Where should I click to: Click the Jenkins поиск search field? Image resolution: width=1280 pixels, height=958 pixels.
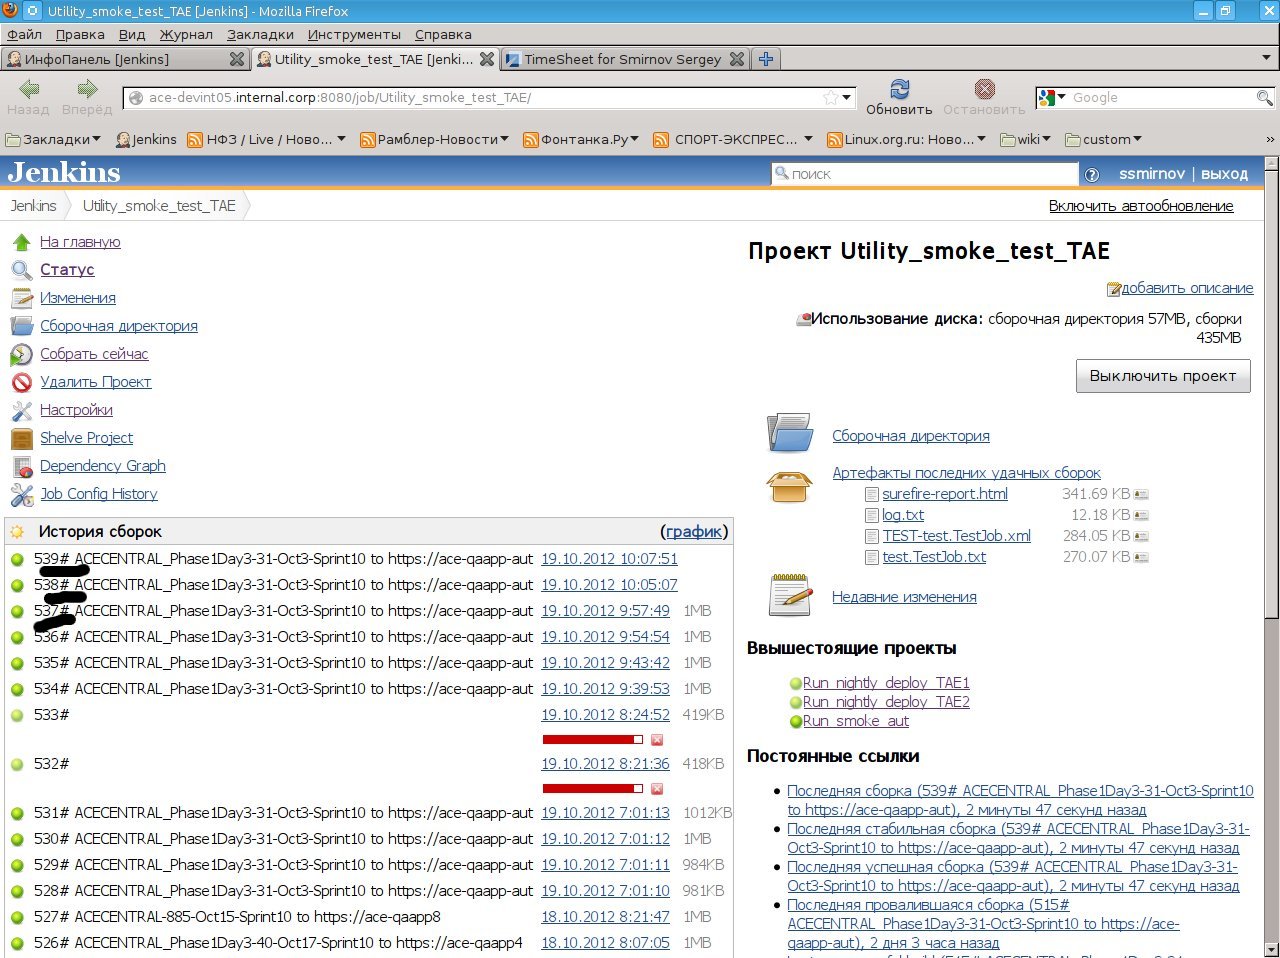[924, 174]
